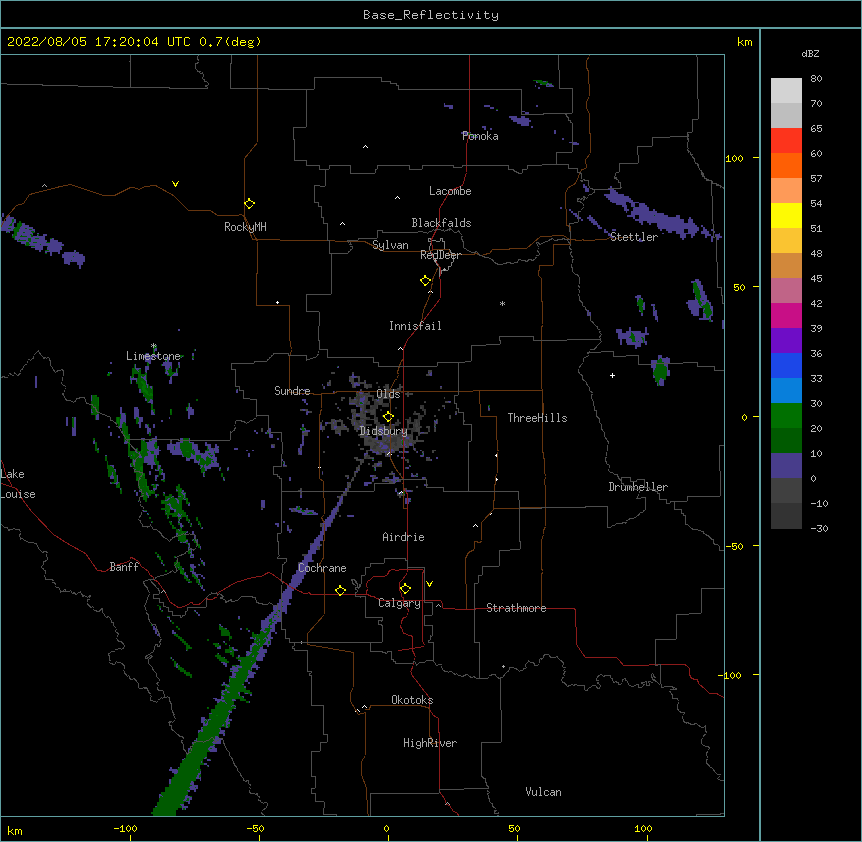Pick the bright yellow 51-54 dBZ legend swatch

pyautogui.click(x=786, y=215)
